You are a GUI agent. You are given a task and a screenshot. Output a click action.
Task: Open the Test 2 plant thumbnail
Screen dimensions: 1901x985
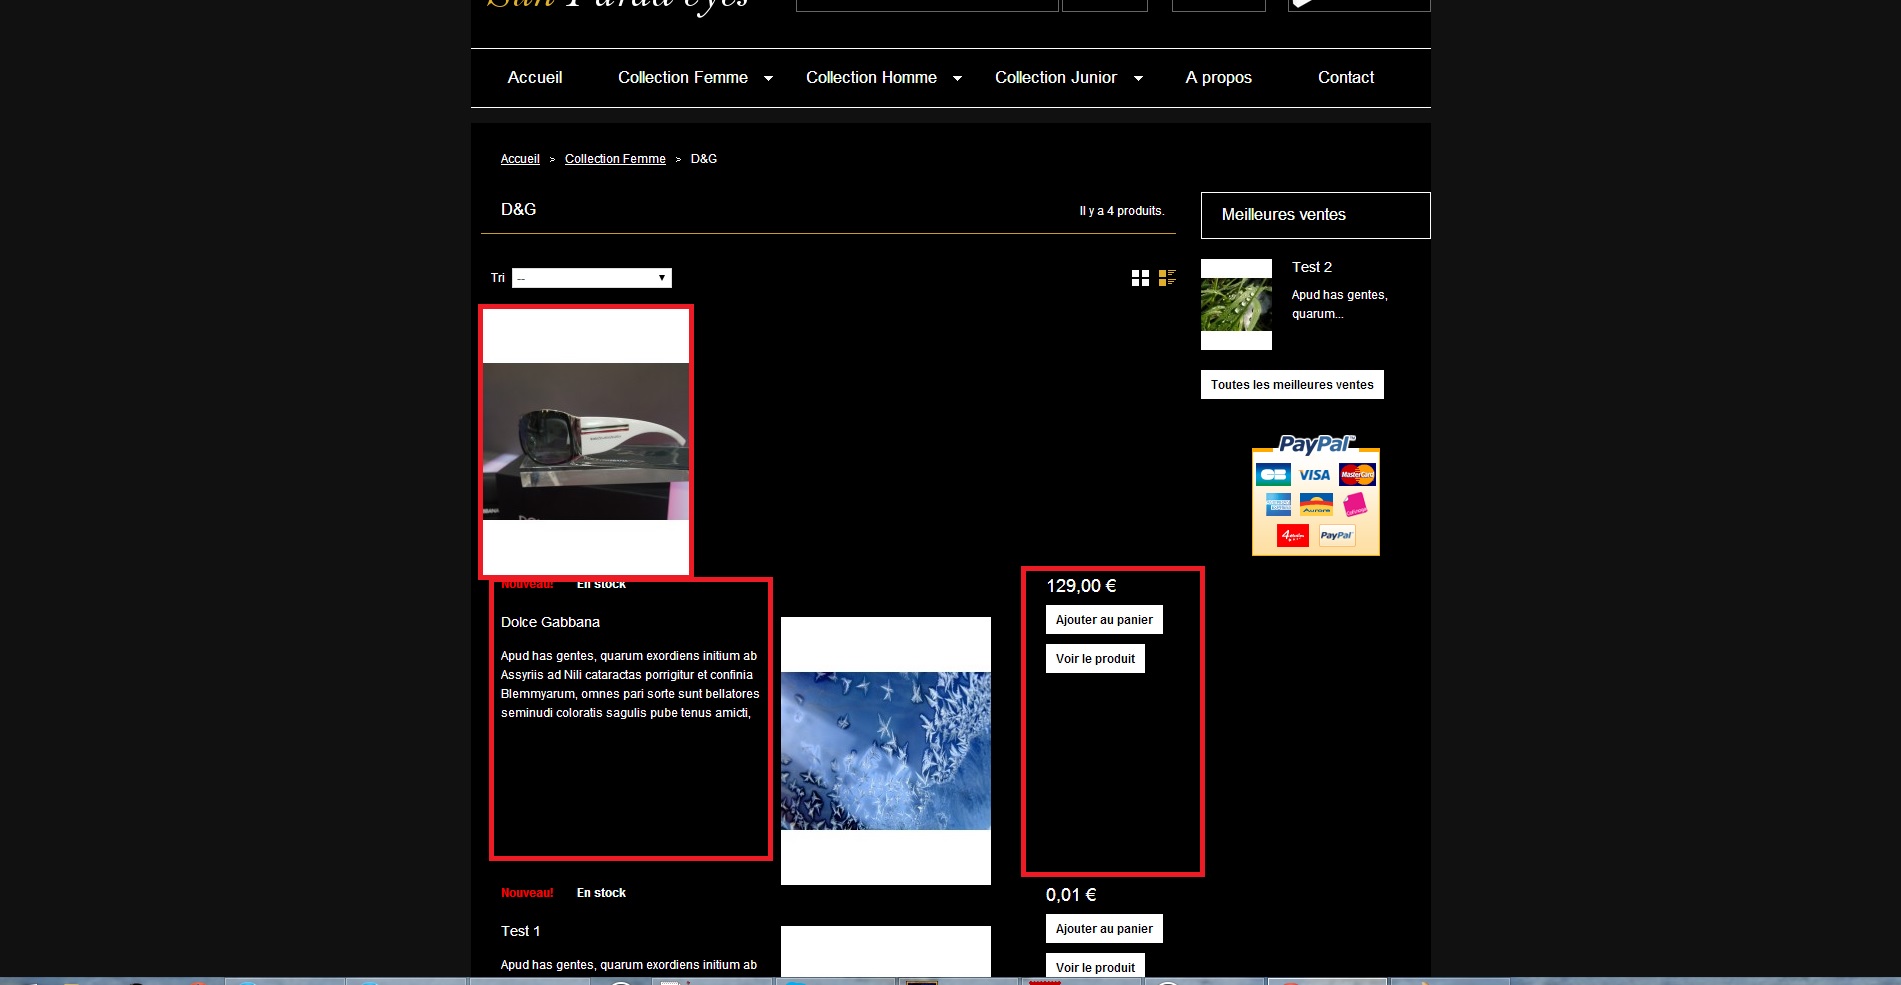point(1236,304)
